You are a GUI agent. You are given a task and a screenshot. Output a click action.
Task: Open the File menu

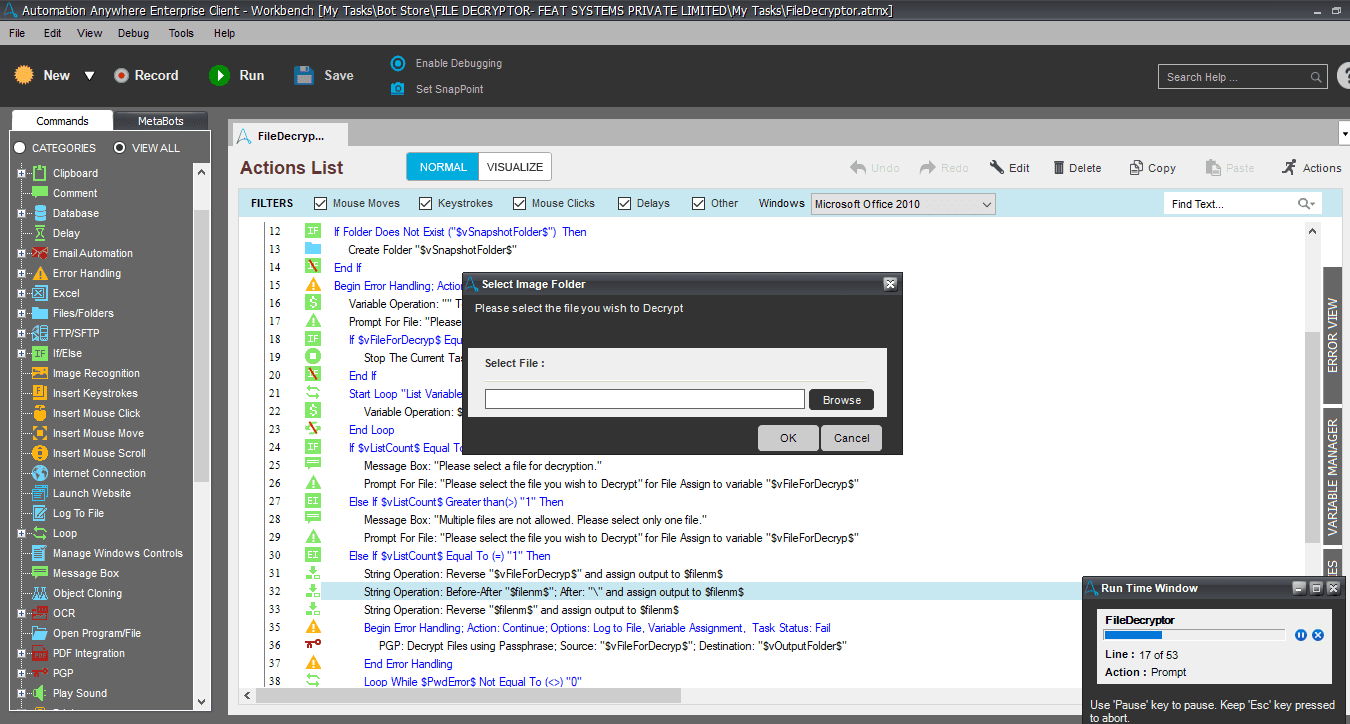click(17, 33)
